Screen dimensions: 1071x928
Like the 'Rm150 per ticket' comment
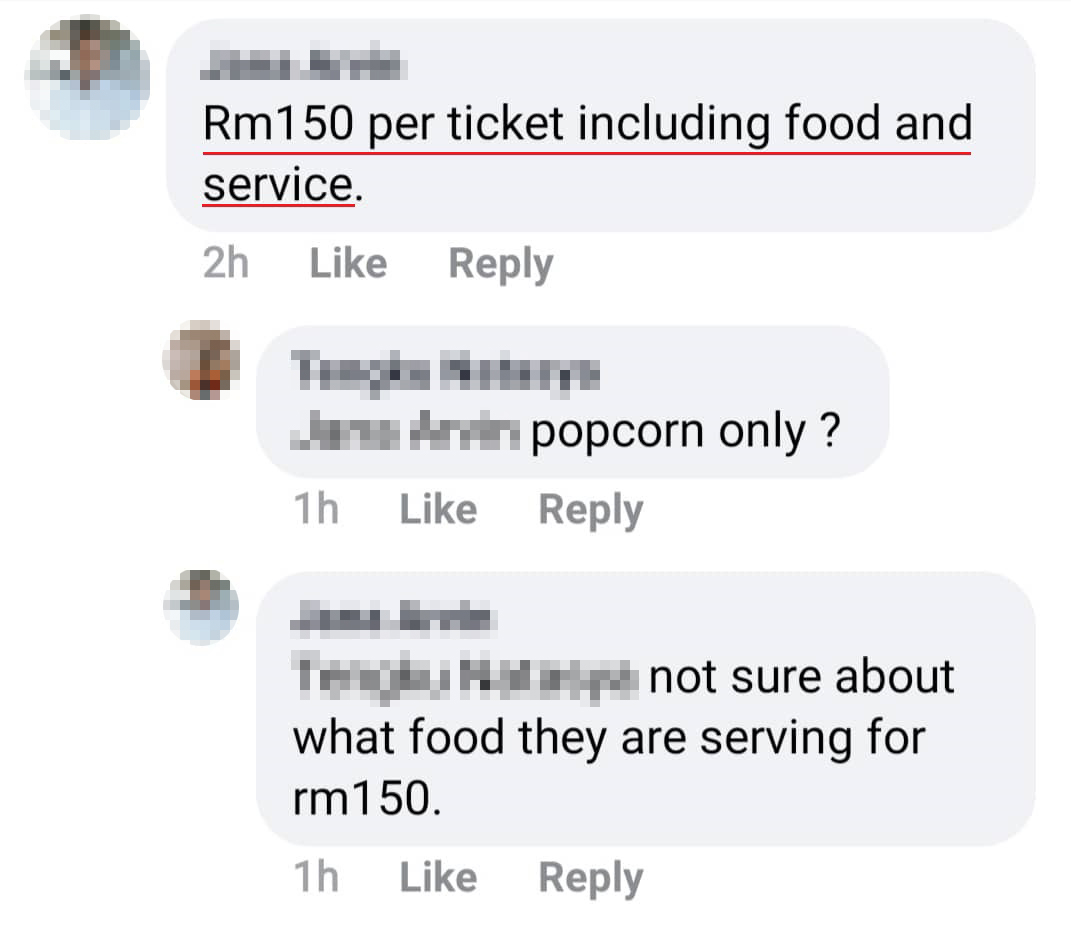point(348,264)
